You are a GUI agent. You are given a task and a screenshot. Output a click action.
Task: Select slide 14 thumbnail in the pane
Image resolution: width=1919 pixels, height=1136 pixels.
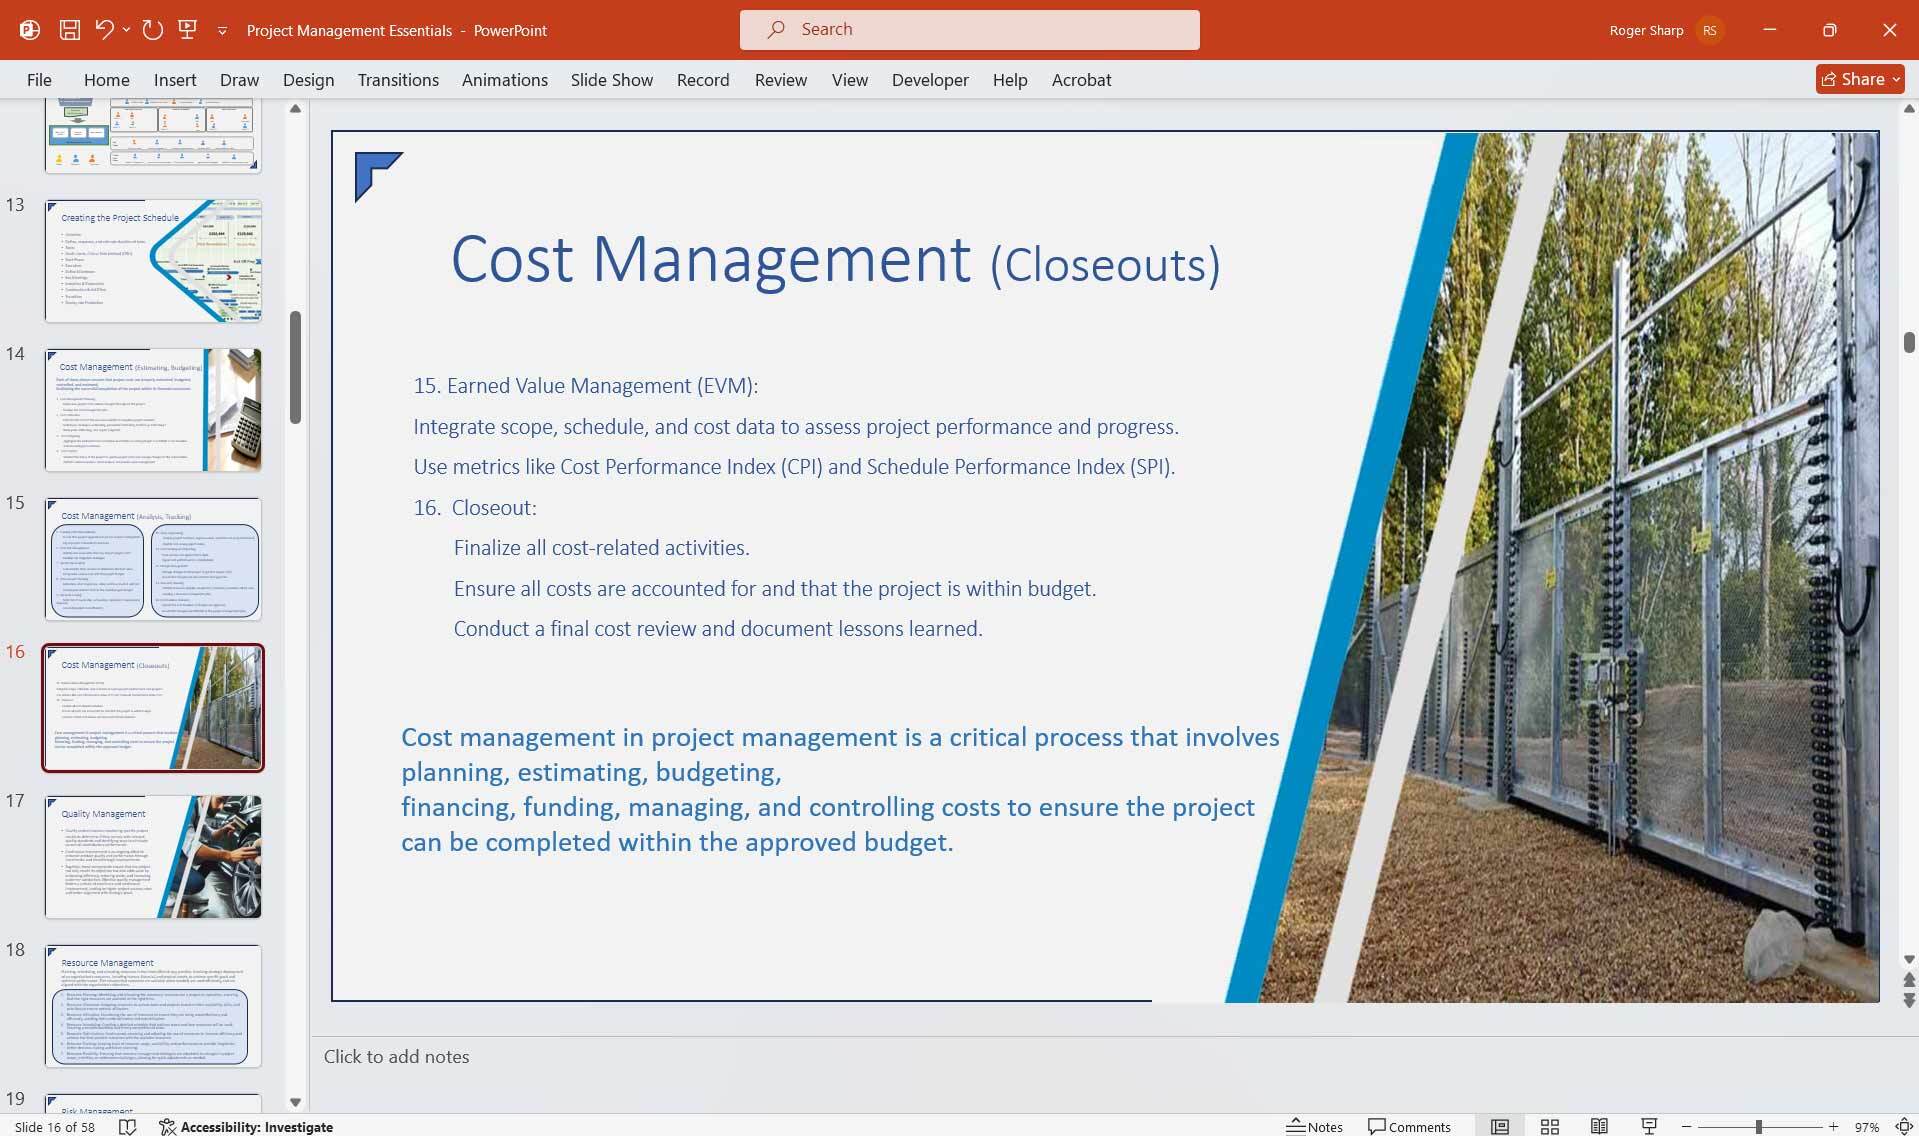click(x=152, y=408)
